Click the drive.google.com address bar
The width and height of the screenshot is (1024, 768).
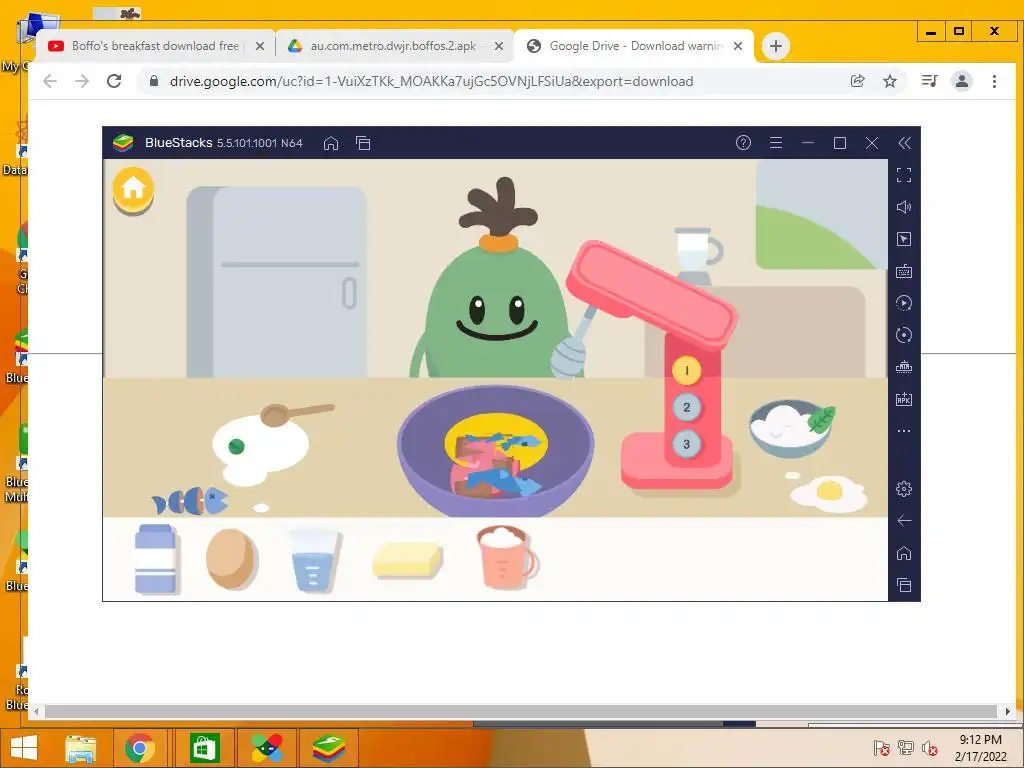[431, 81]
